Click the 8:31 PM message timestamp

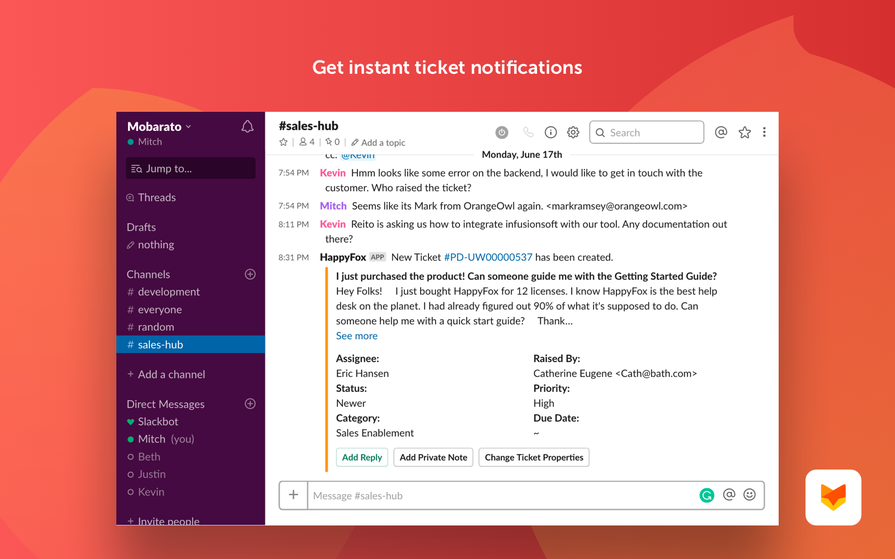293,258
